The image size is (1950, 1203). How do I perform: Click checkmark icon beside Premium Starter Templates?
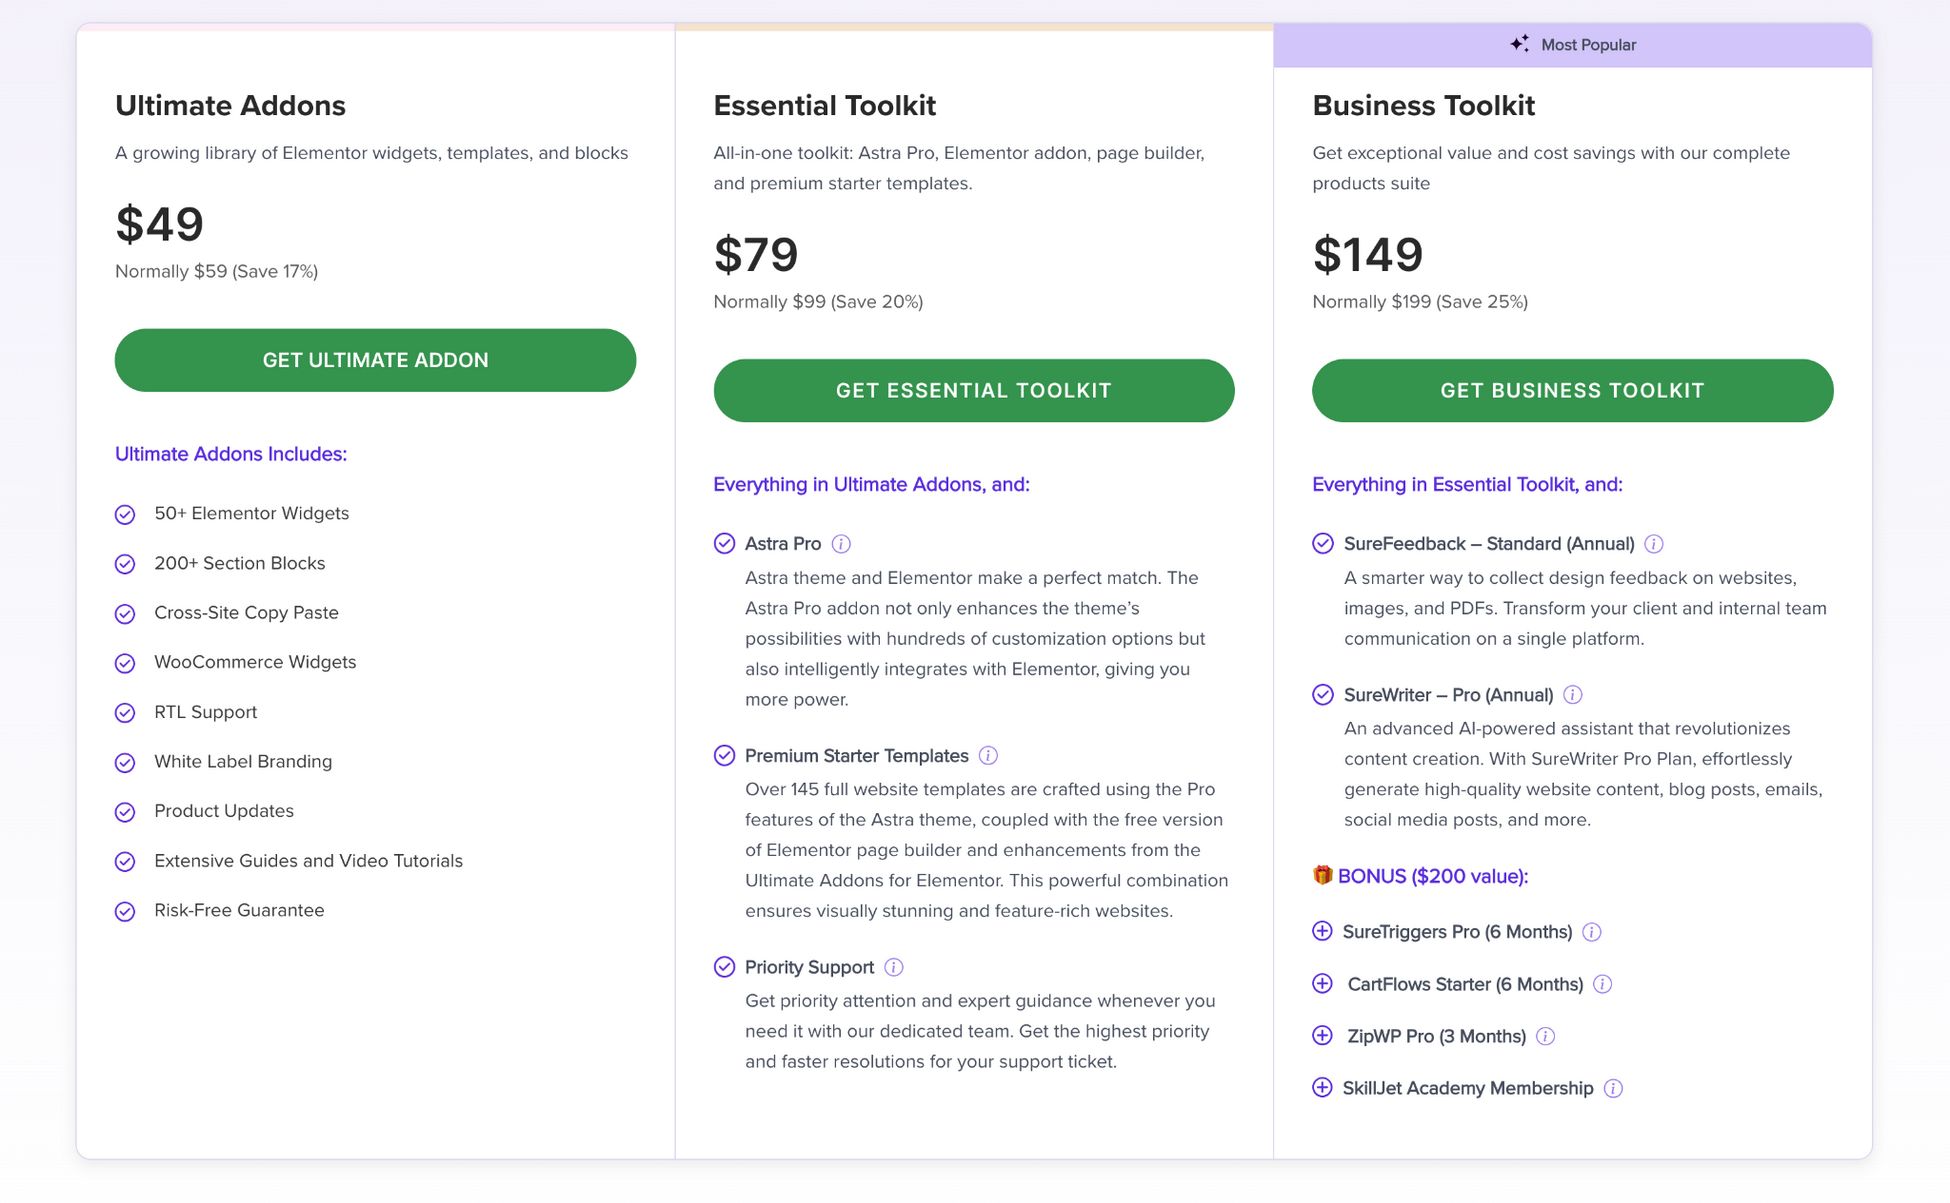725,755
